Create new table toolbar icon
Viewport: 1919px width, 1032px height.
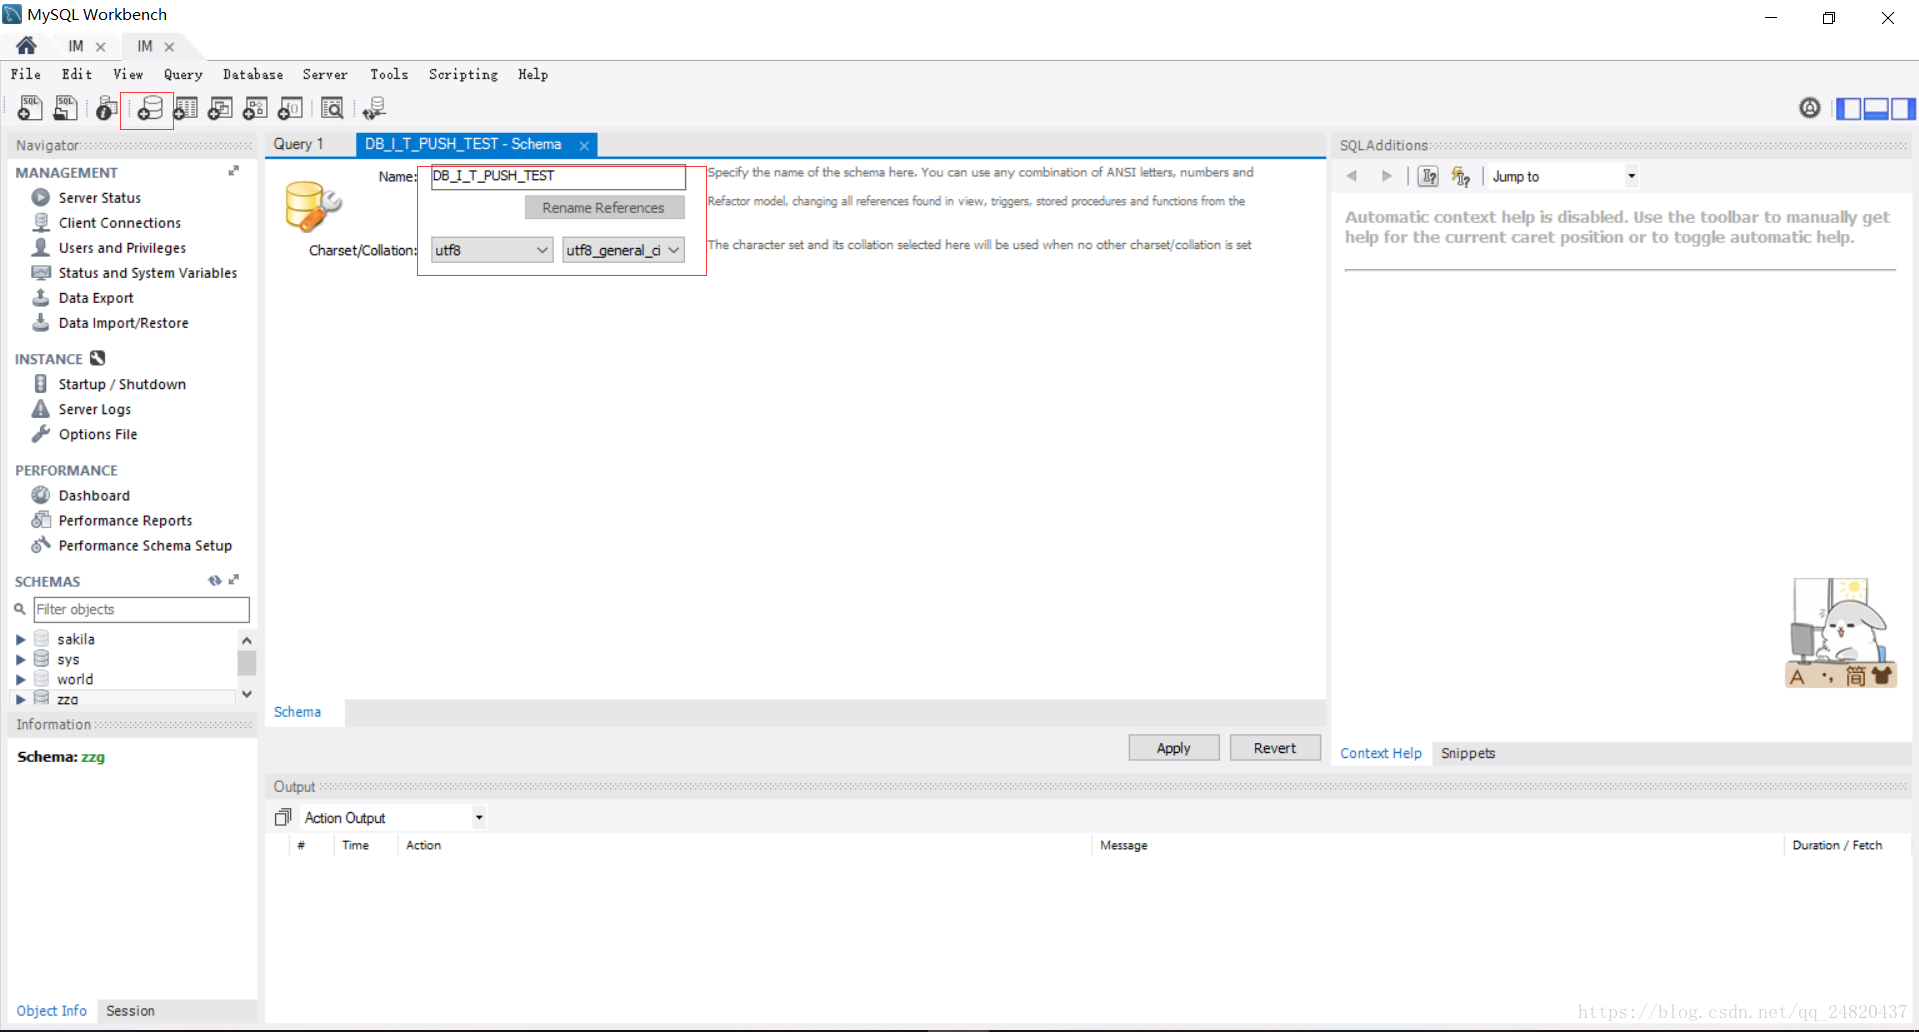185,108
